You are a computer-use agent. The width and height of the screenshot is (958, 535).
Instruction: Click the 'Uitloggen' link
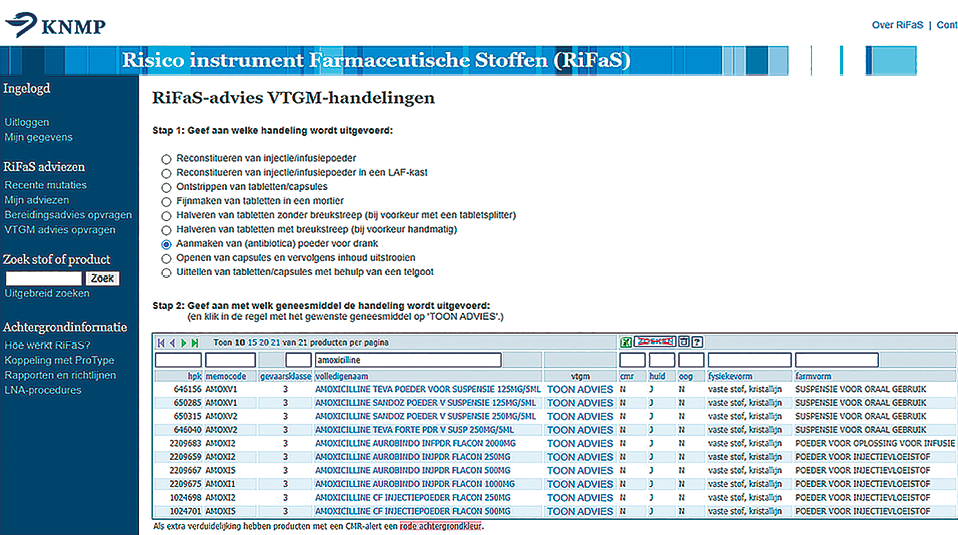[x=26, y=122]
